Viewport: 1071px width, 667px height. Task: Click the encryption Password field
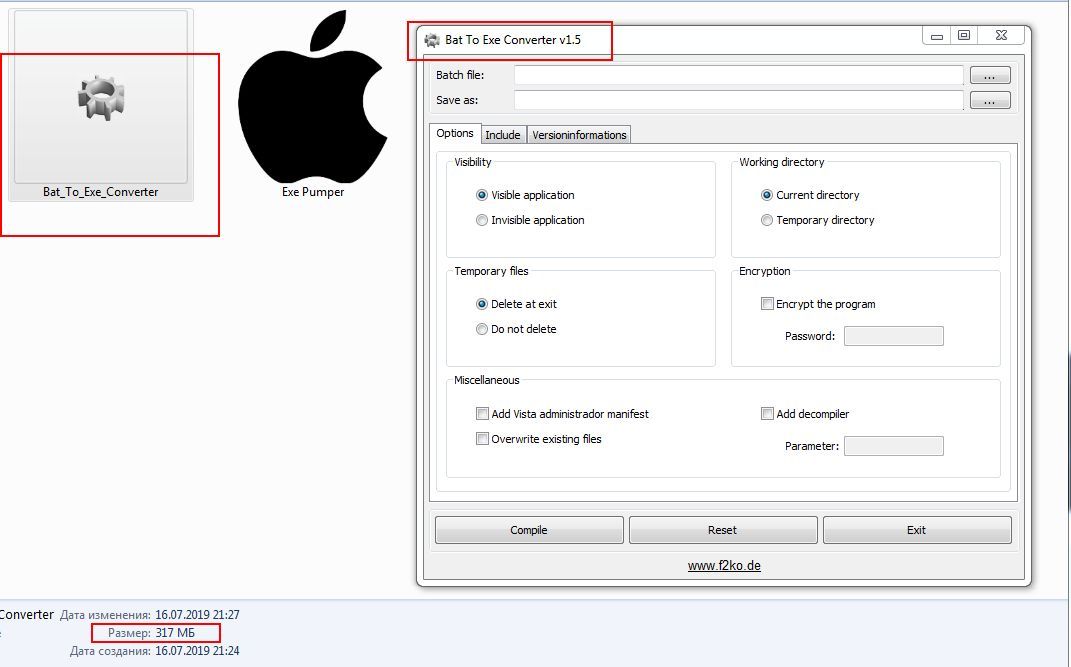click(893, 336)
